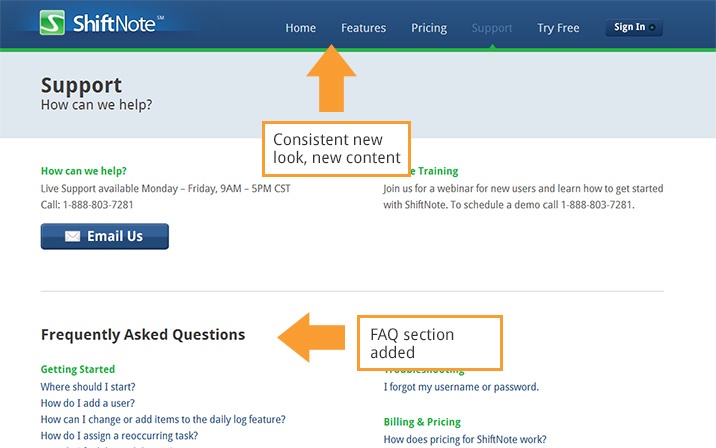This screenshot has height=448, width=716.
Task: Select the Support tab in navigation
Action: 492,28
